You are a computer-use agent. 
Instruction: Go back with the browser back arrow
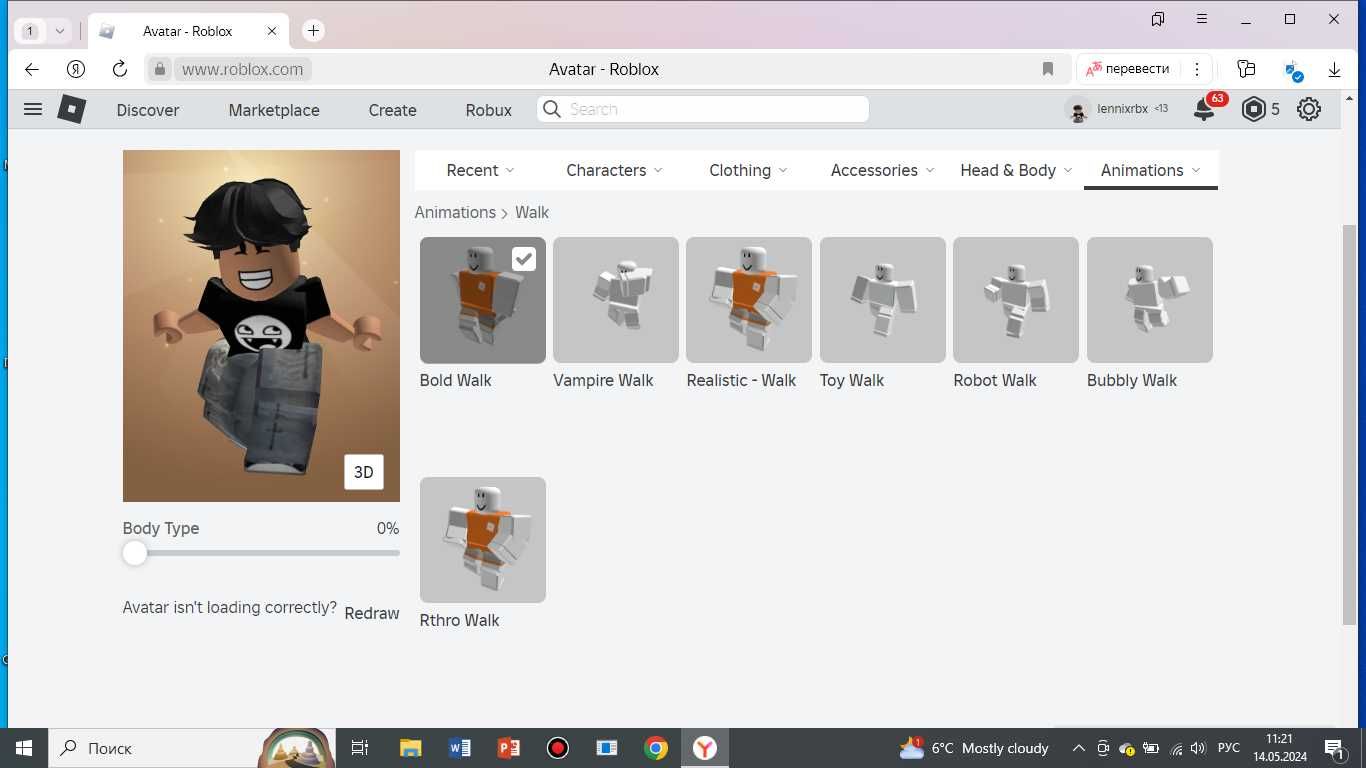[x=32, y=69]
